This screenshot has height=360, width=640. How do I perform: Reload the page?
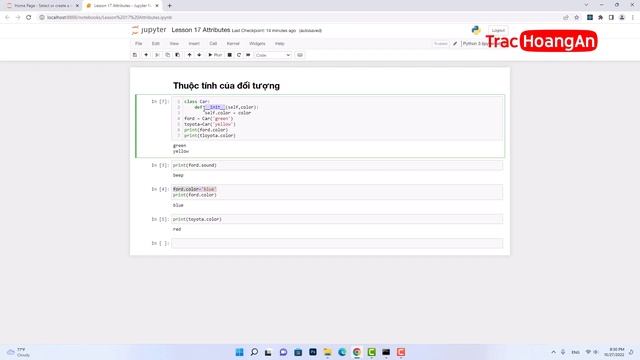pos(29,18)
